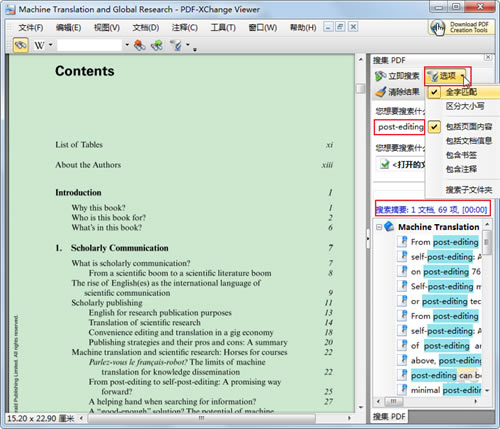The image size is (500, 429).
Task: Open the 窗口(W) menu
Action: [263, 28]
